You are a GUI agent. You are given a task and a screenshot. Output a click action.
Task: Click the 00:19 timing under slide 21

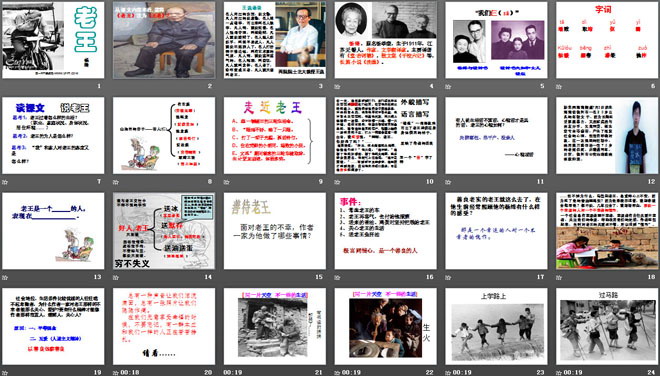click(x=232, y=373)
